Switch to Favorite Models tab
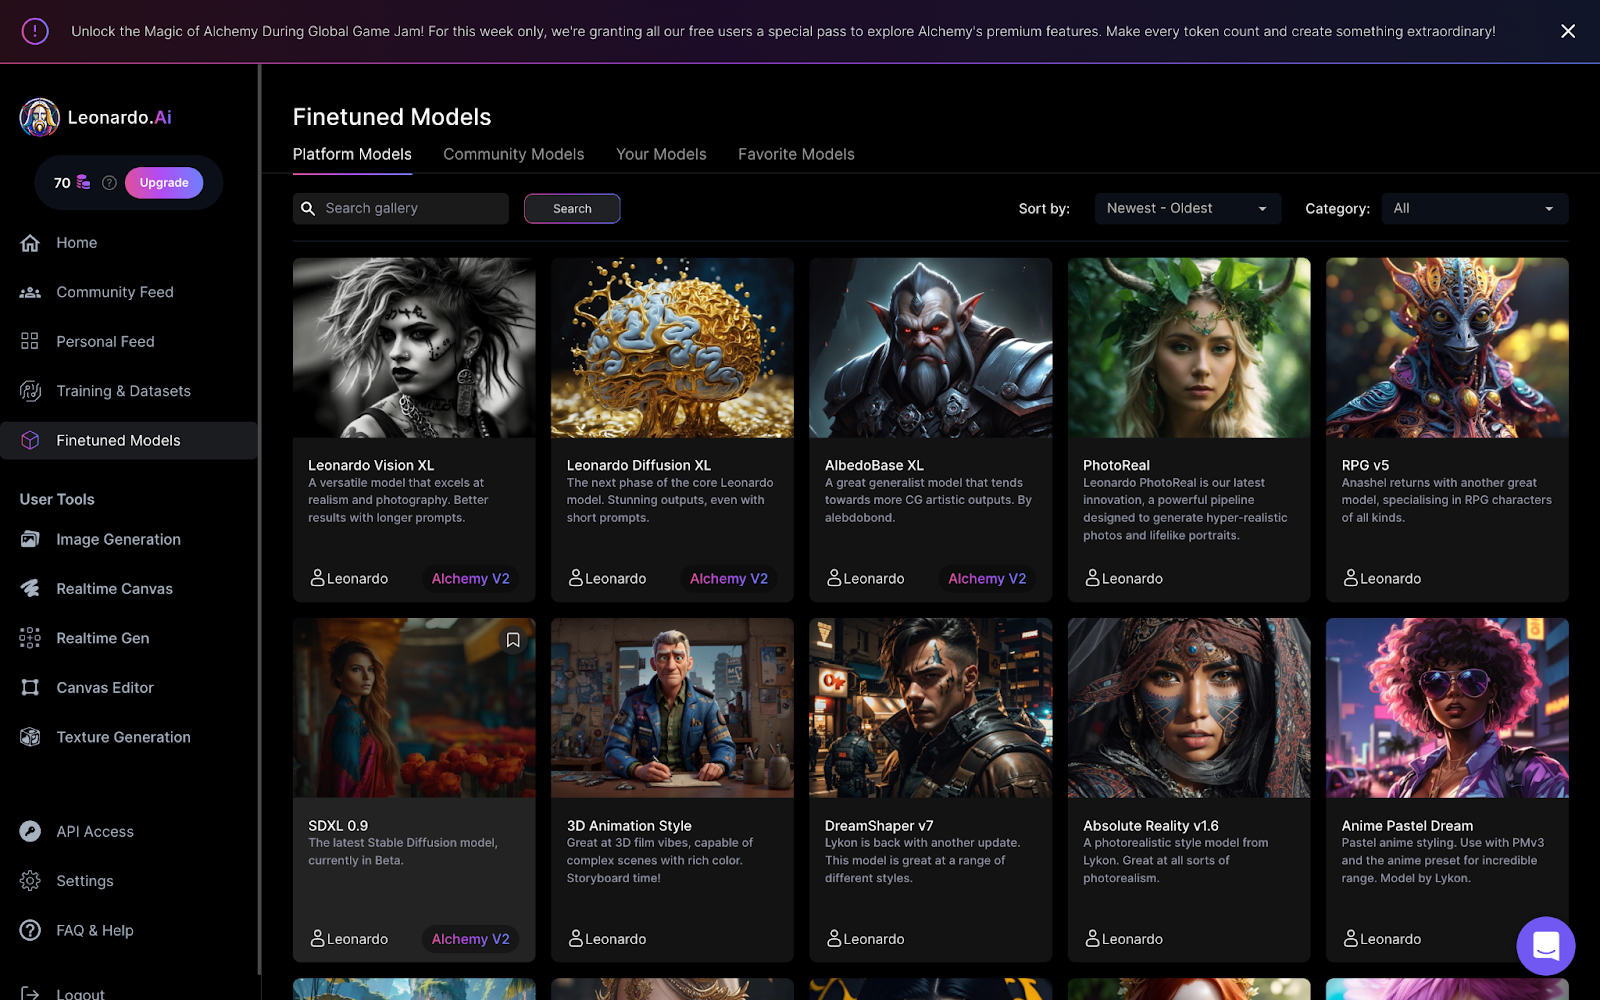 [796, 154]
